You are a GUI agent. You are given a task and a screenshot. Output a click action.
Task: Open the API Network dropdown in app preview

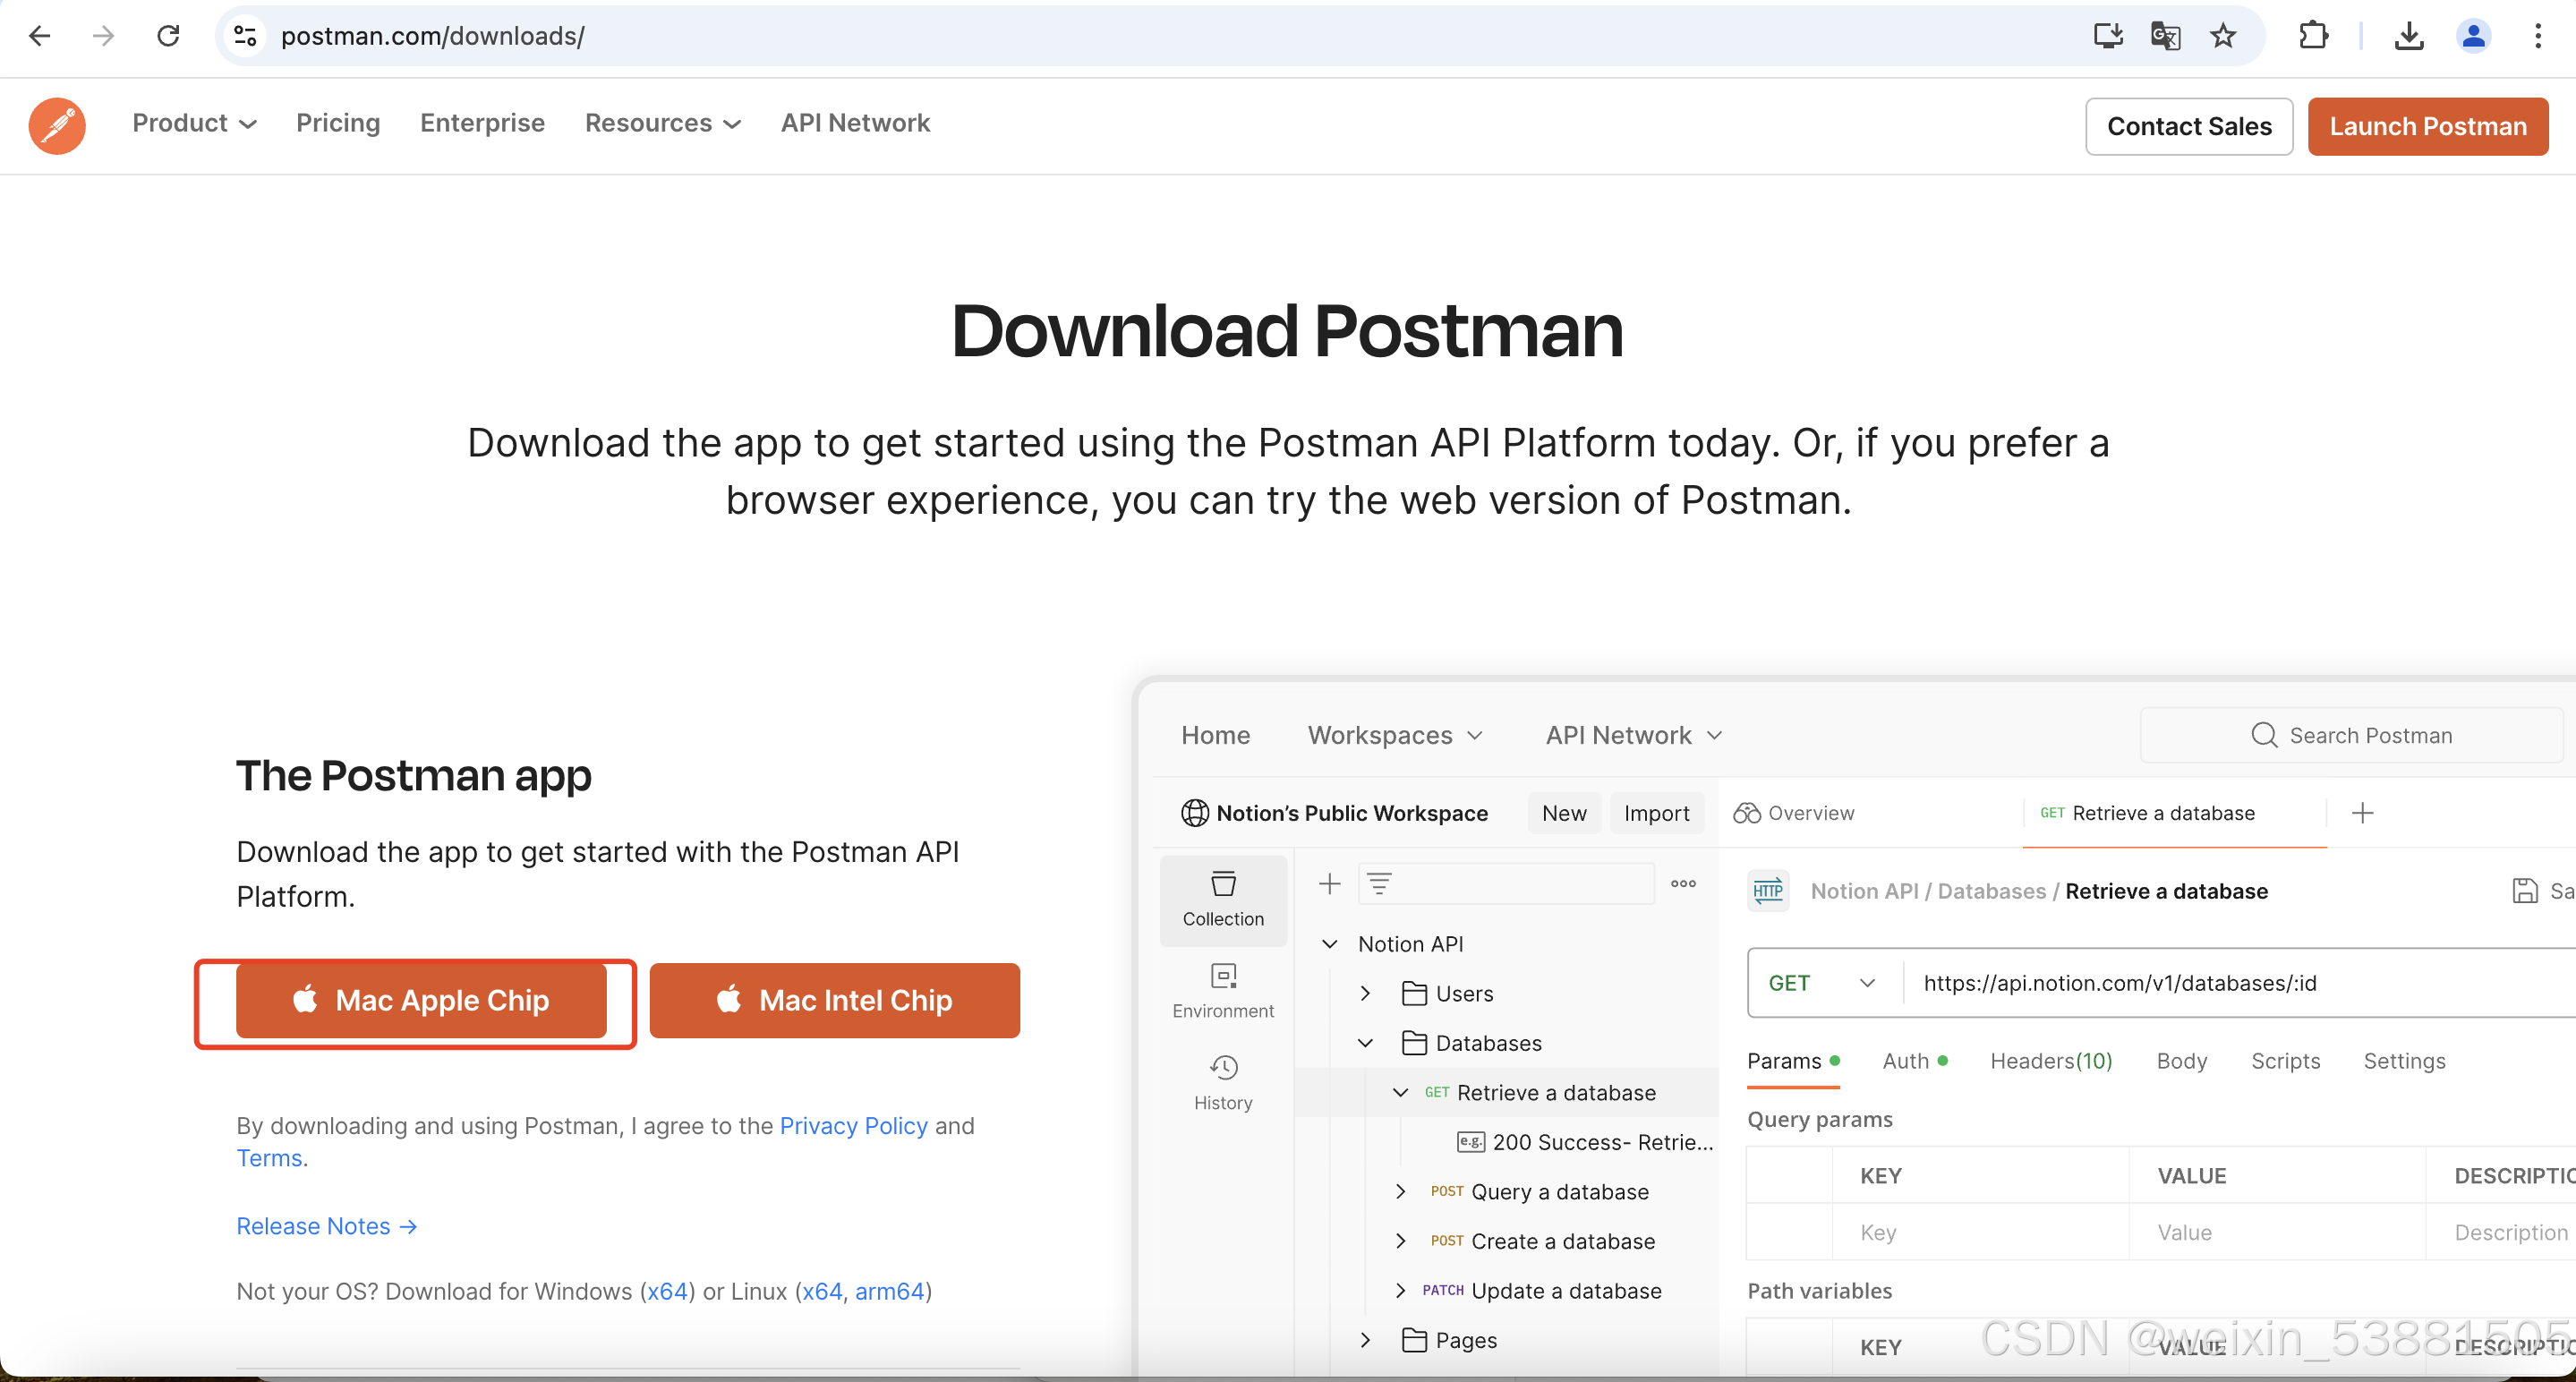[1633, 735]
